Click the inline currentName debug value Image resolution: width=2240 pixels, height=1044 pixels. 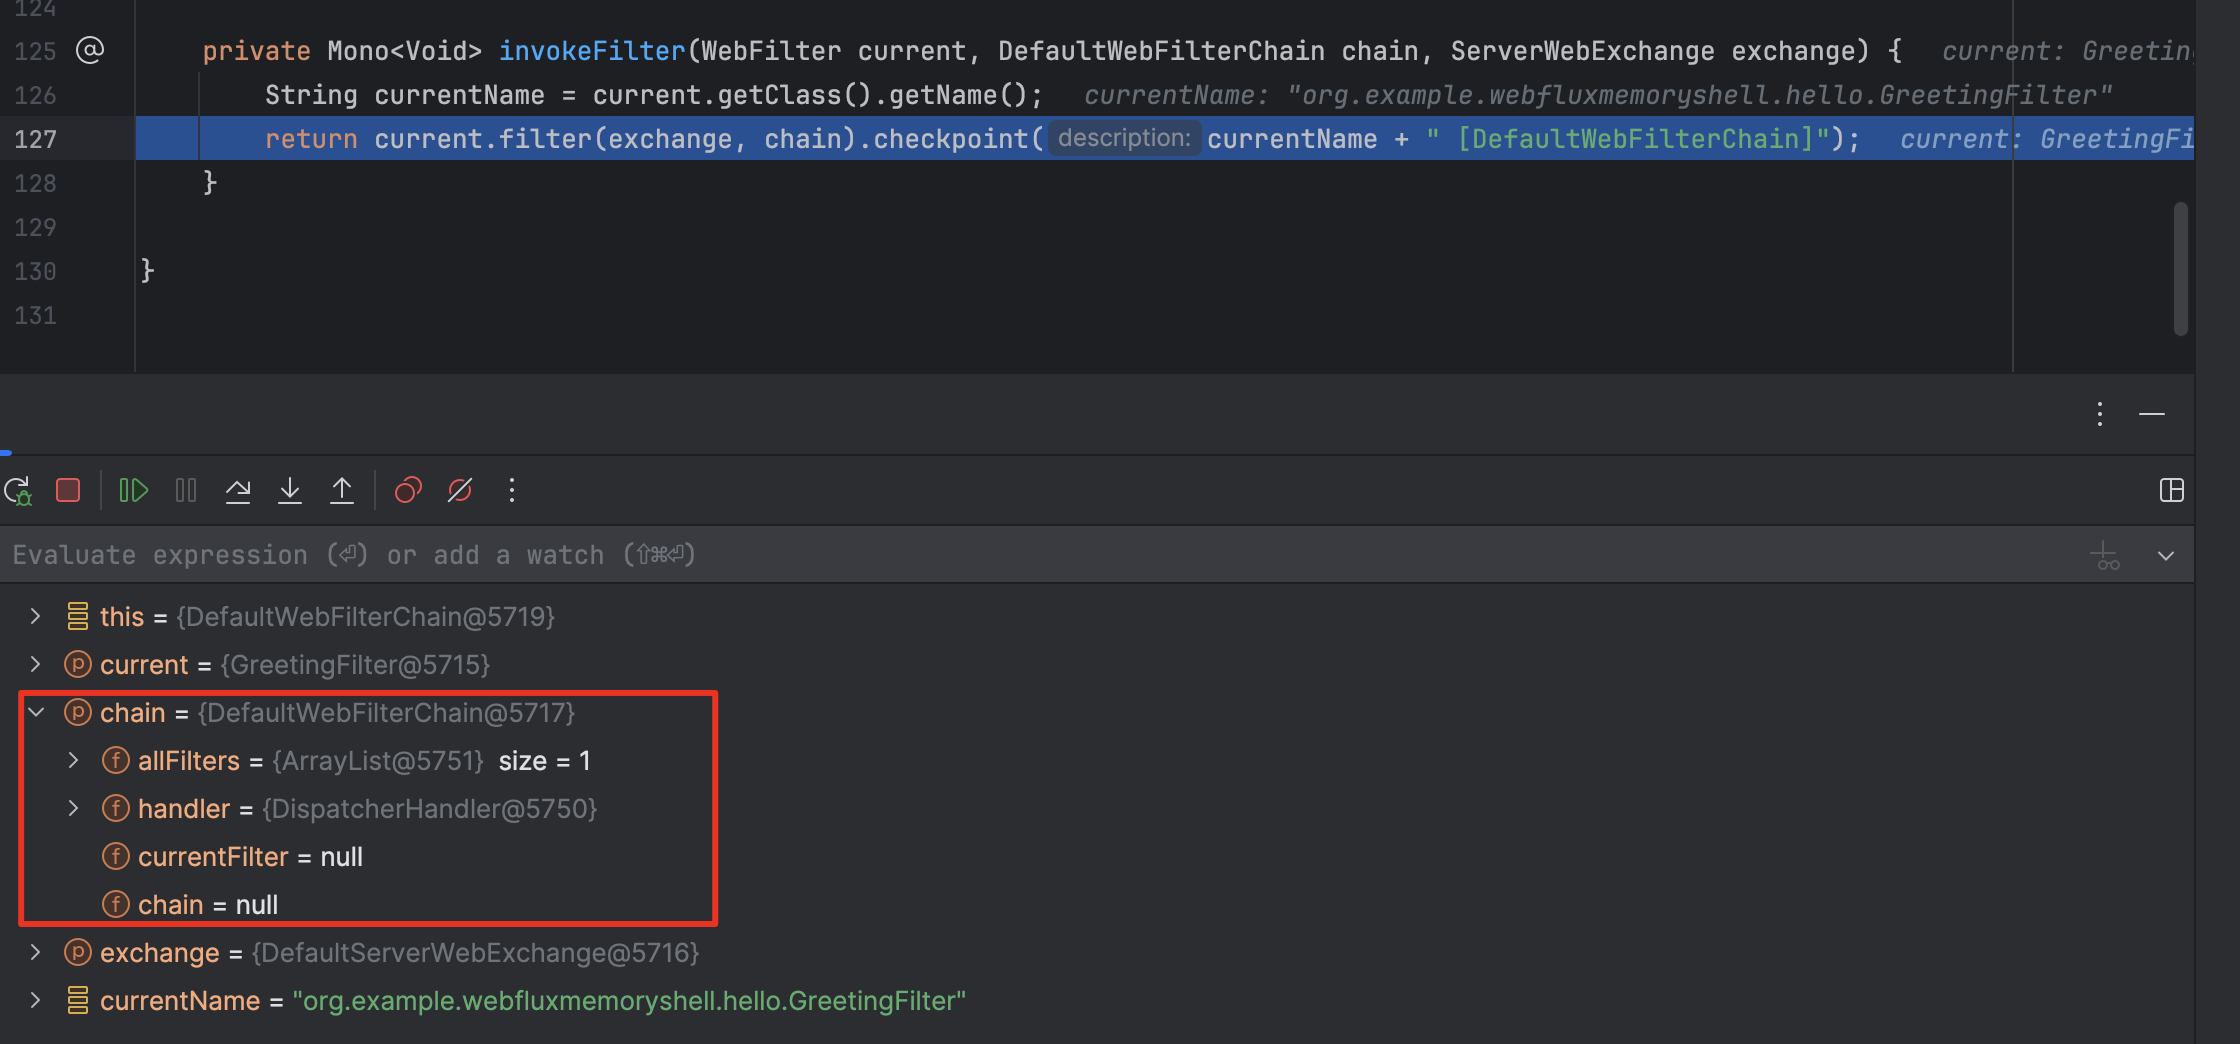1598,95
